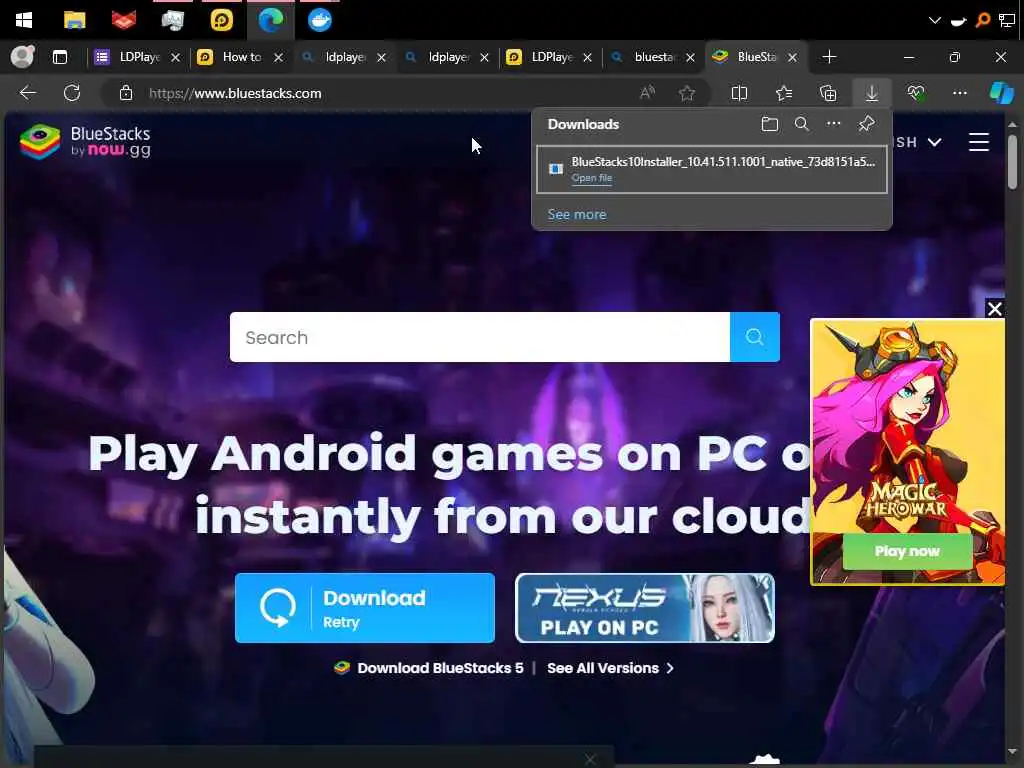Close the bottom notification bar
The height and width of the screenshot is (768, 1024).
[x=590, y=759]
